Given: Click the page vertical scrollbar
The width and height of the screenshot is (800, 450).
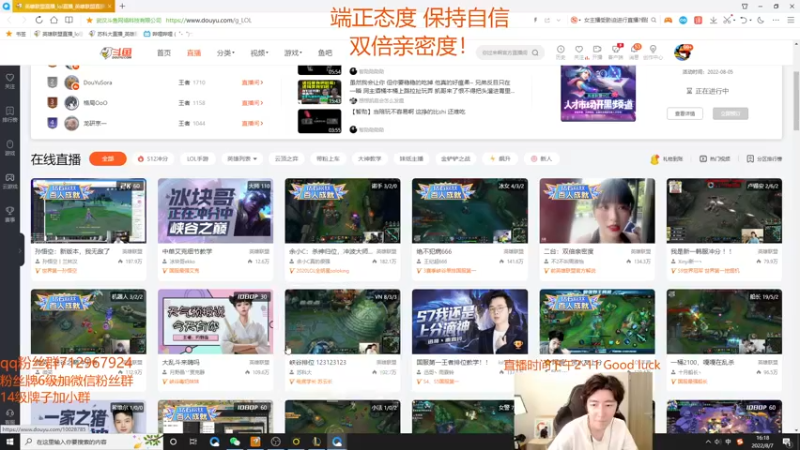Looking at the screenshot, I should click(x=796, y=101).
